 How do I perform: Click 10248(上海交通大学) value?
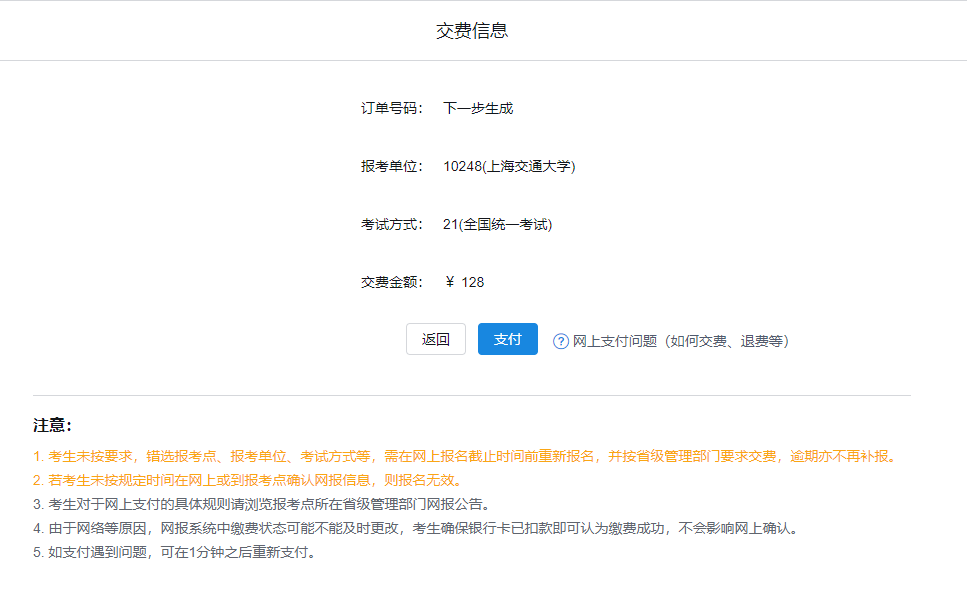509,166
